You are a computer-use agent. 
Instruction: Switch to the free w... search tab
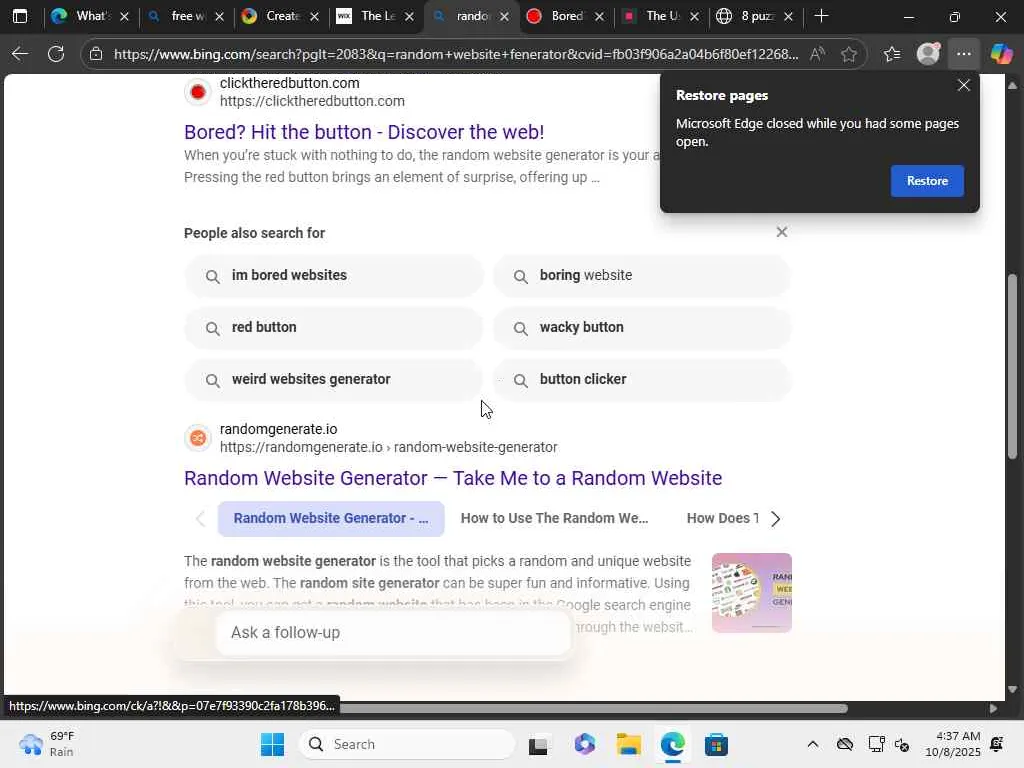[x=185, y=16]
